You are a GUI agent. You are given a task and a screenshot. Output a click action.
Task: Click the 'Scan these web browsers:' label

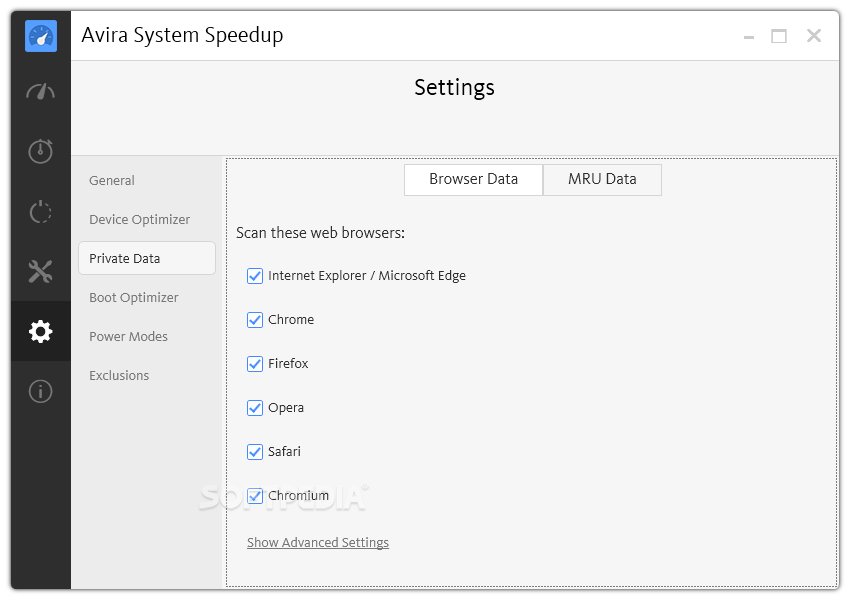(x=320, y=233)
